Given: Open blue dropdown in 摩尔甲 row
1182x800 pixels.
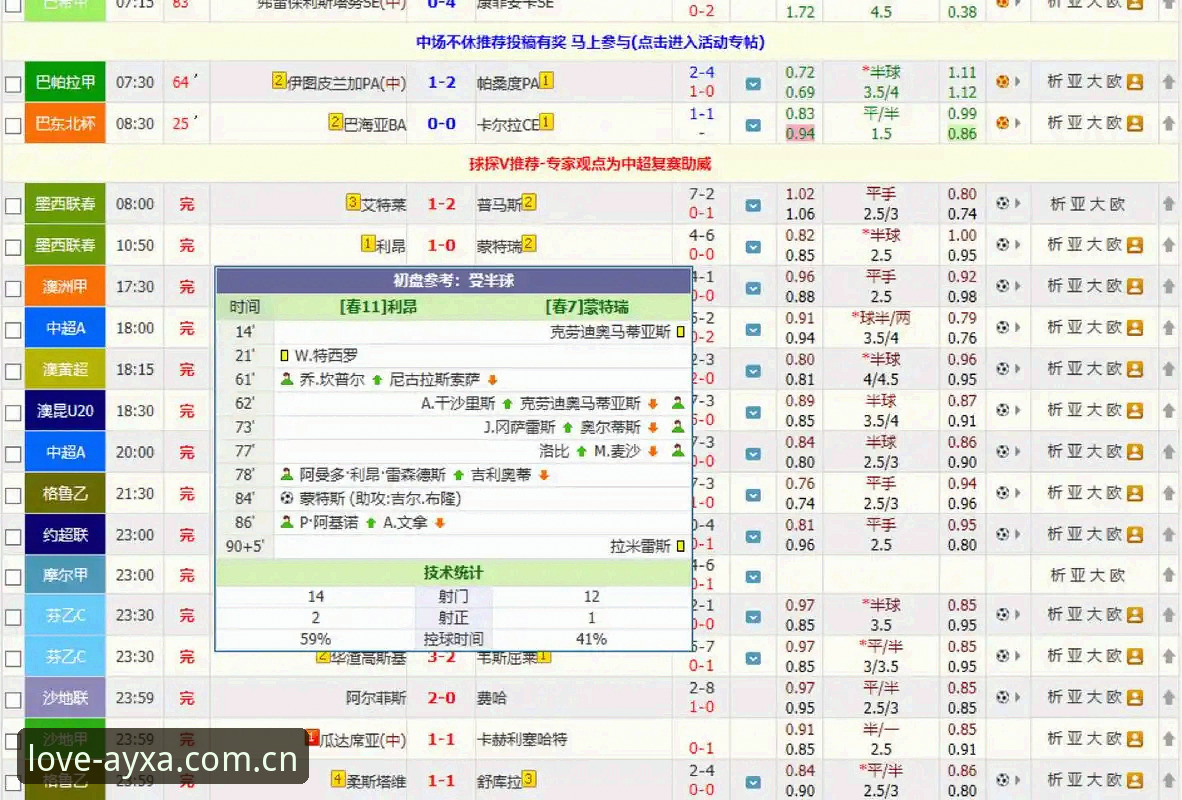Looking at the screenshot, I should 753,577.
